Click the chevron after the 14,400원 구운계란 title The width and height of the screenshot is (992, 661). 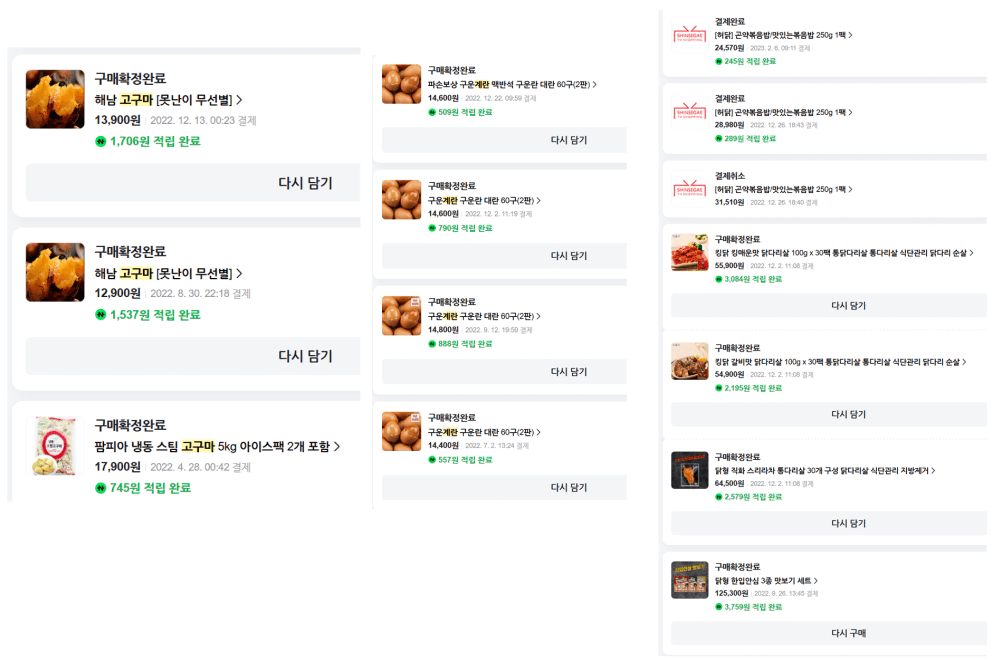538,432
